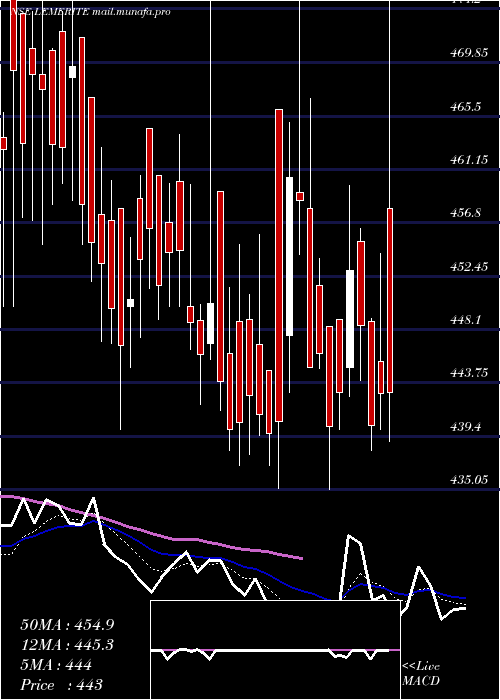500x700 pixels.
Task: Click the 461.15 price level label
Action: click(469, 160)
